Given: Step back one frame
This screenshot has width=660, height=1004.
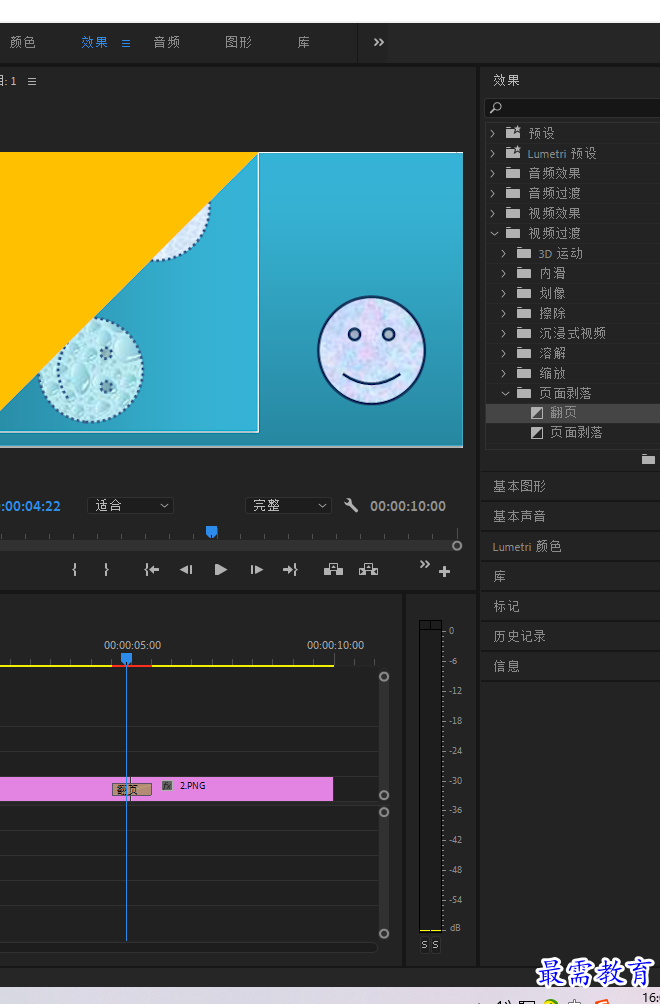Looking at the screenshot, I should [186, 569].
